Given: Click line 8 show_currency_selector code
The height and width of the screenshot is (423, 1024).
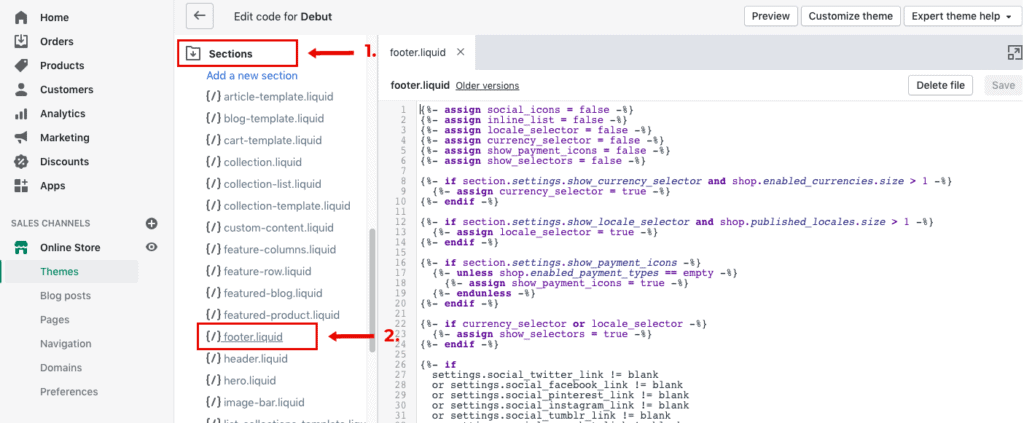Looking at the screenshot, I should point(686,180).
